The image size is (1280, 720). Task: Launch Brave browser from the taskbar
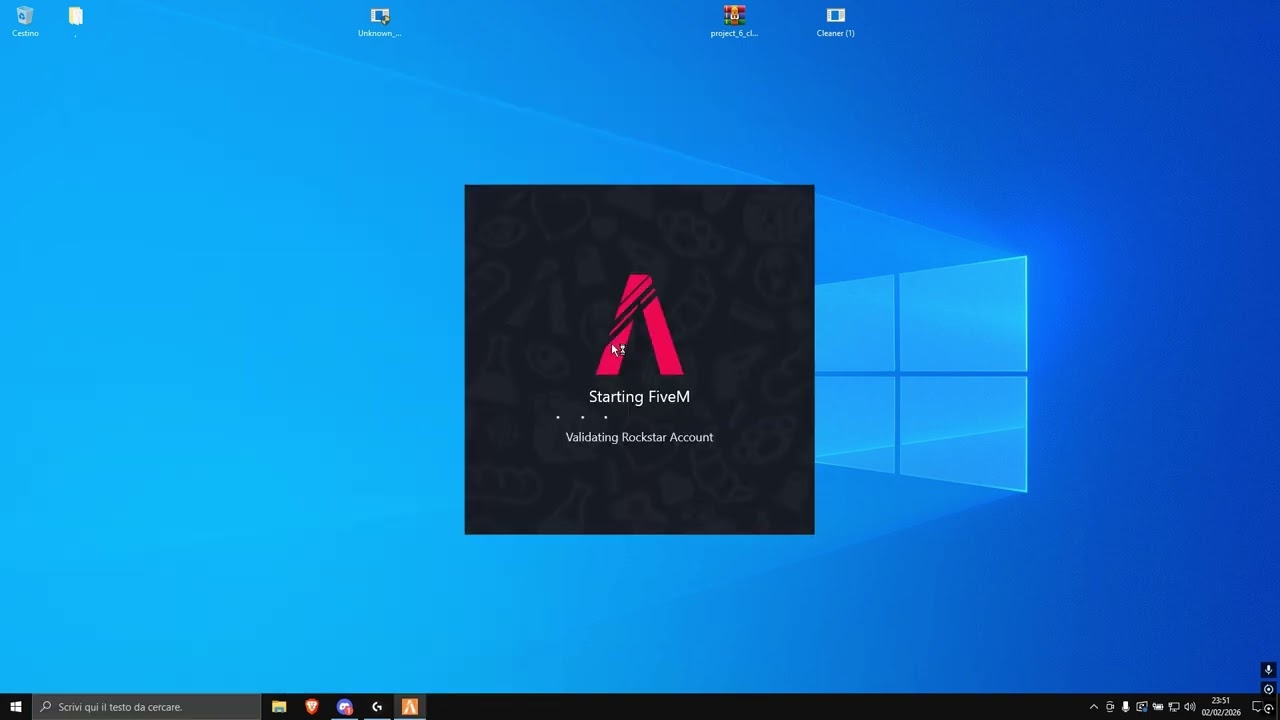(312, 707)
